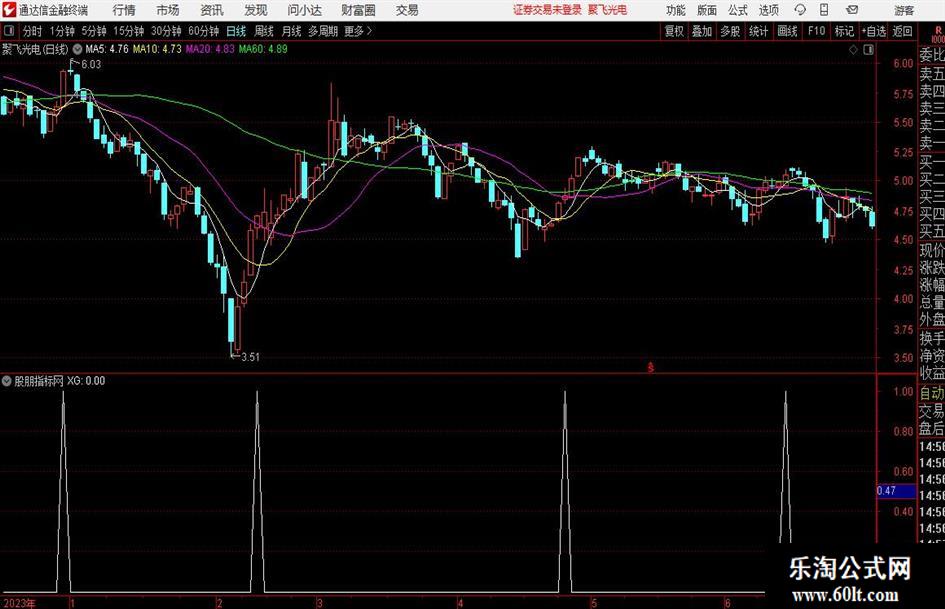Switch to the 15分钟 period tab

pos(128,31)
